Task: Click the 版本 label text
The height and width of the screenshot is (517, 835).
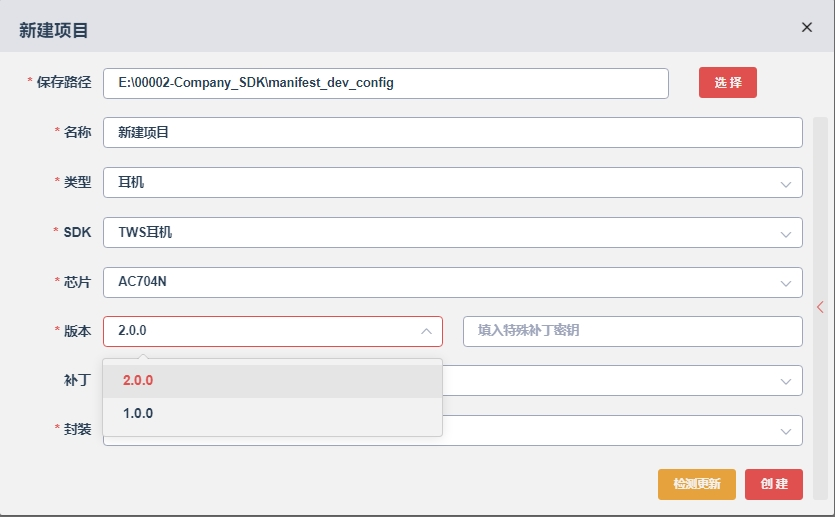Action: (77, 331)
